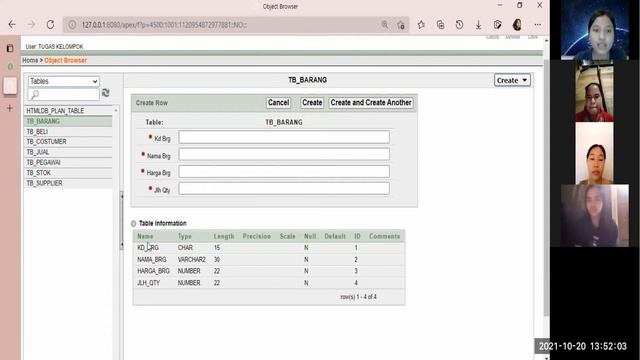640x360 pixels.
Task: Click the HARGA_BRG row name cell
Action: pyautogui.click(x=153, y=271)
